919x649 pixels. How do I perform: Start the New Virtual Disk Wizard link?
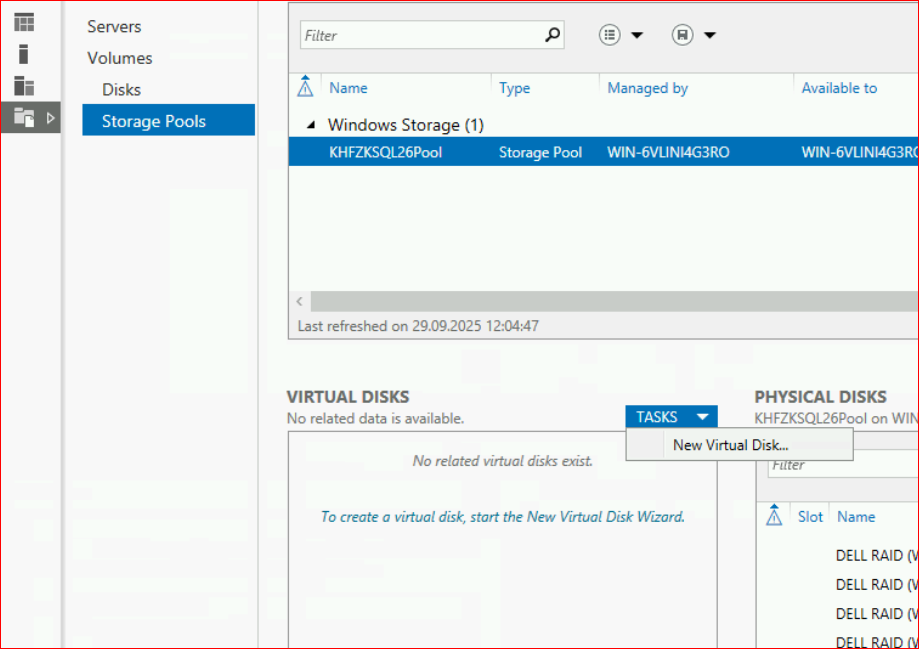click(x=502, y=517)
